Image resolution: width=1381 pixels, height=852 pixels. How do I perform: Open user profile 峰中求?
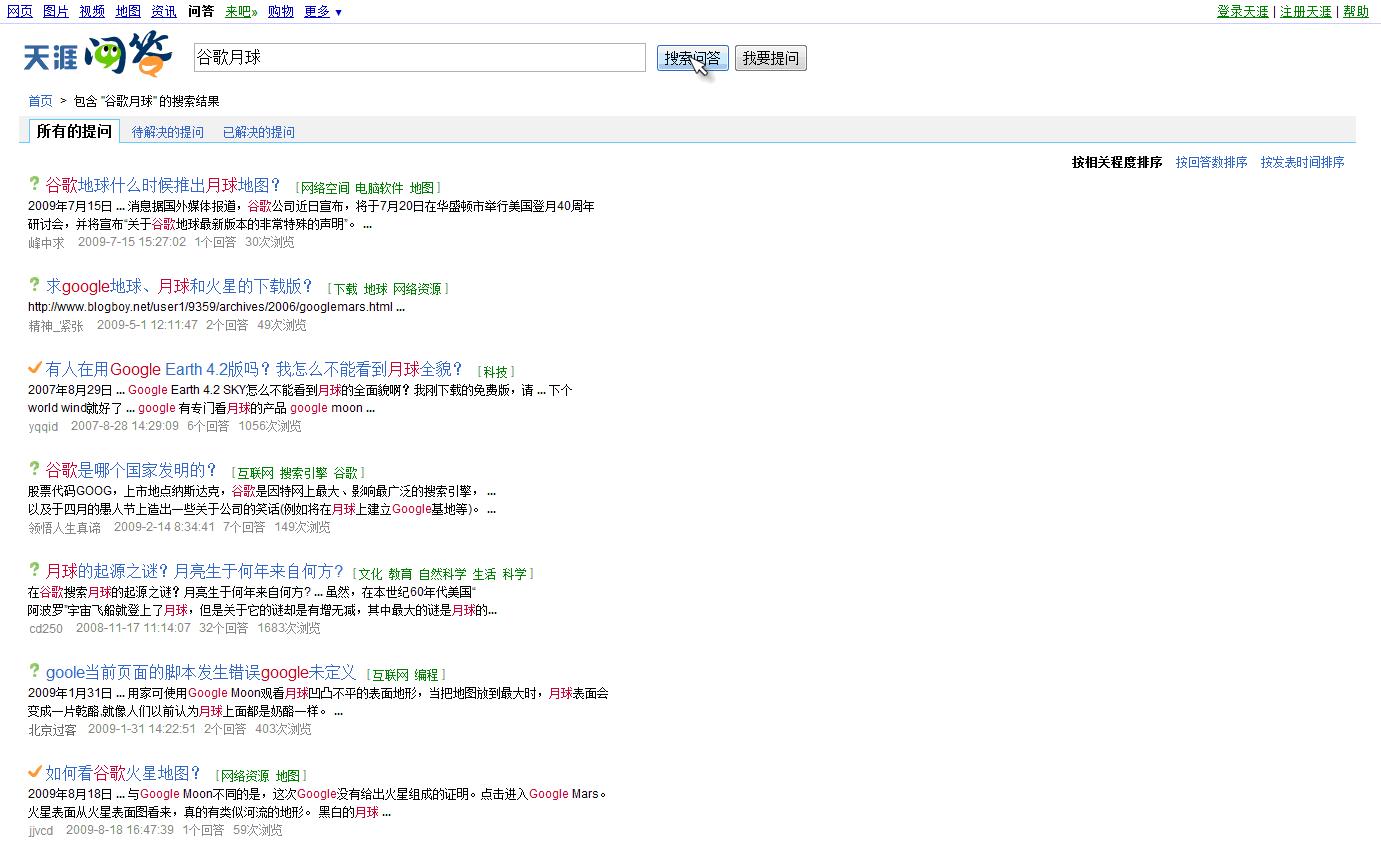46,242
